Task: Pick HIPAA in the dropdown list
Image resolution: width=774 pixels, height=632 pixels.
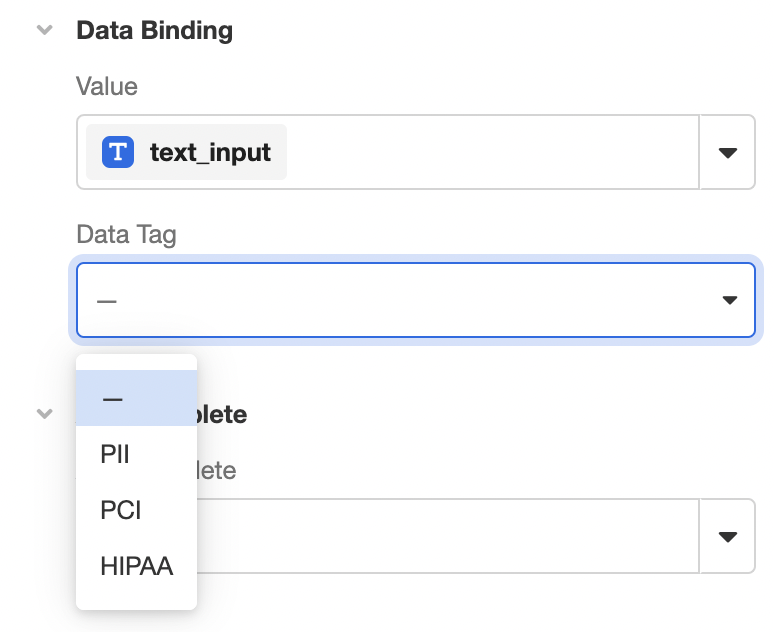Action: tap(136, 567)
